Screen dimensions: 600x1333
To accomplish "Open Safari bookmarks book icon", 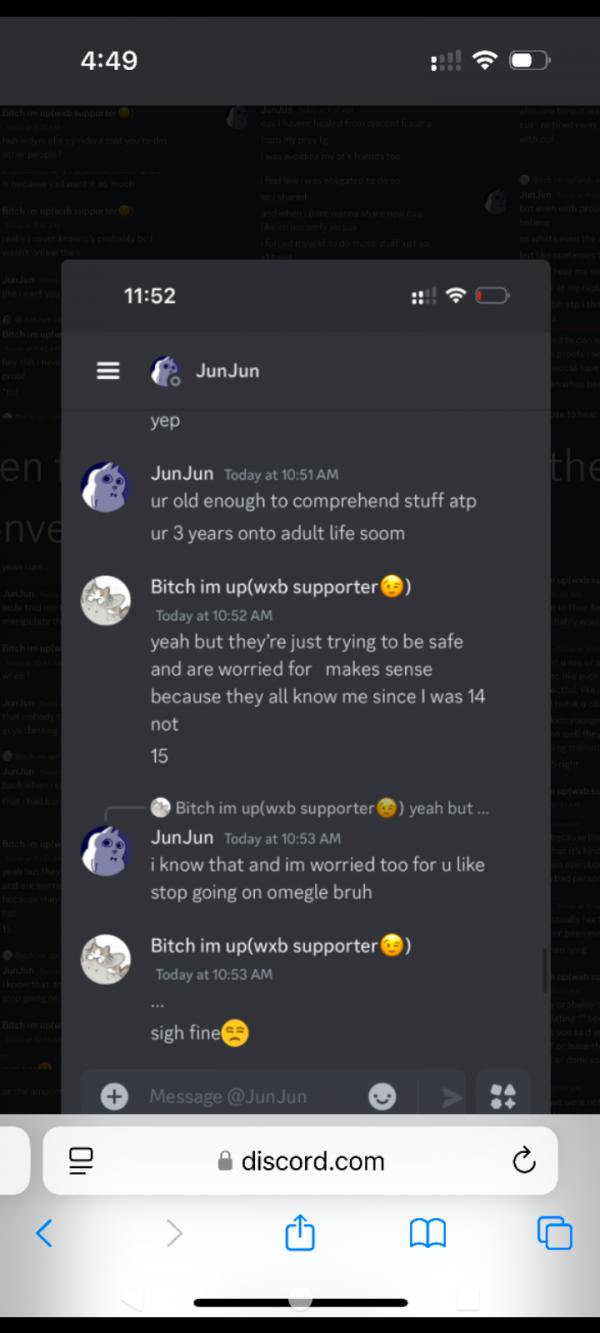I will [x=428, y=1233].
